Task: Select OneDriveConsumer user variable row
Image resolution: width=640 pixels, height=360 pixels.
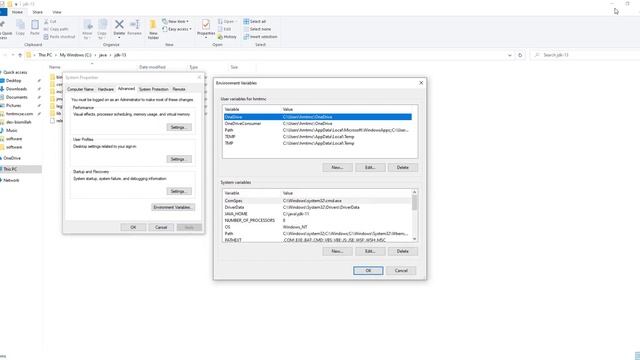Action: [318, 123]
